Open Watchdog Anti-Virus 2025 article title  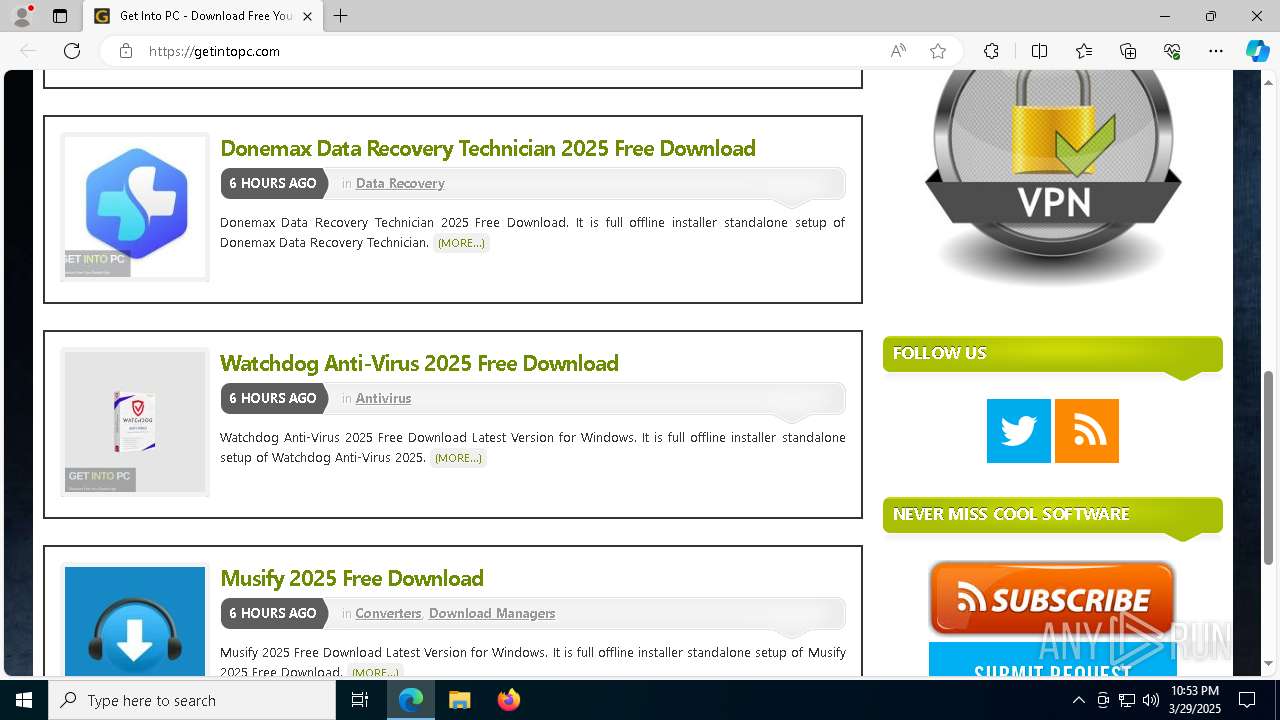(419, 363)
